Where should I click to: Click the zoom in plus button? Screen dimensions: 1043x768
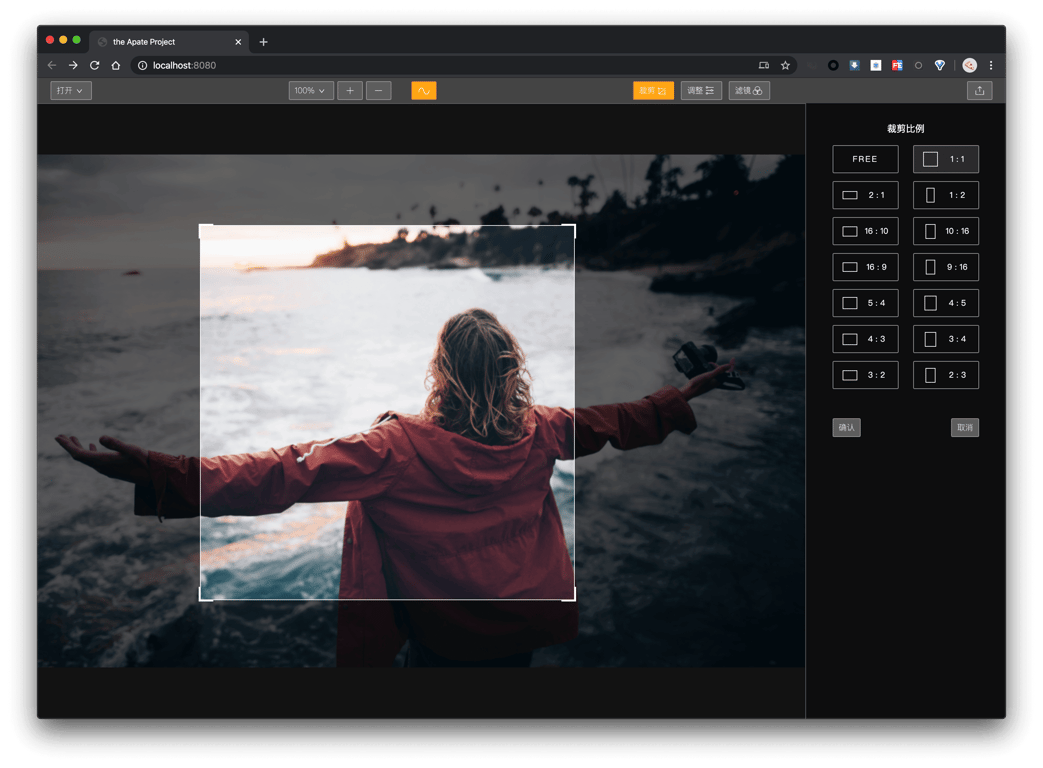pos(350,91)
